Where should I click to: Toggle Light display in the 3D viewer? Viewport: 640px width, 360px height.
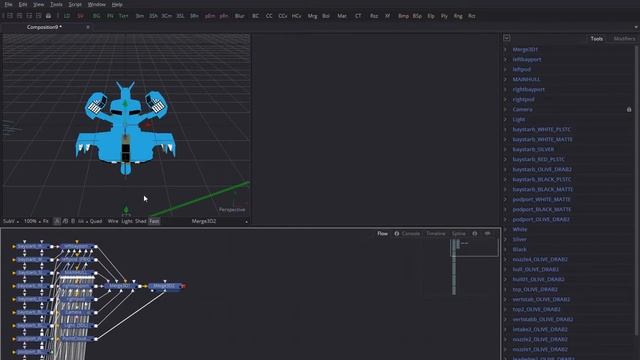[x=127, y=221]
